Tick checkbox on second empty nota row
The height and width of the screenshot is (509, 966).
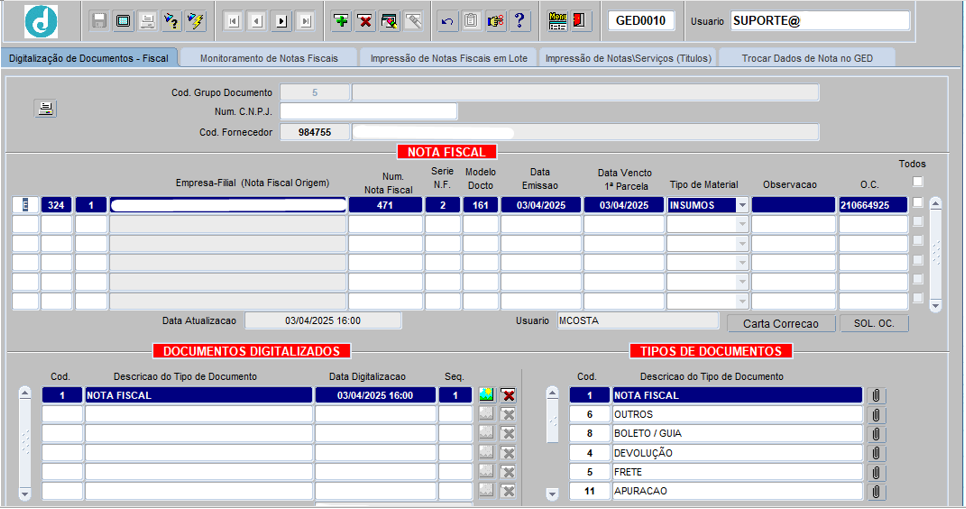coord(918,242)
